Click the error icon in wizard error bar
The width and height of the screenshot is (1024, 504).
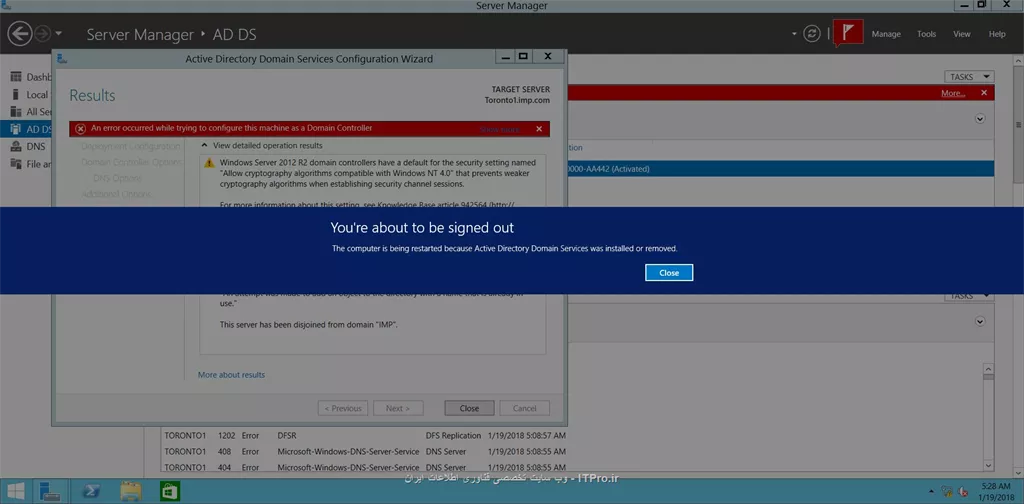(x=80, y=129)
